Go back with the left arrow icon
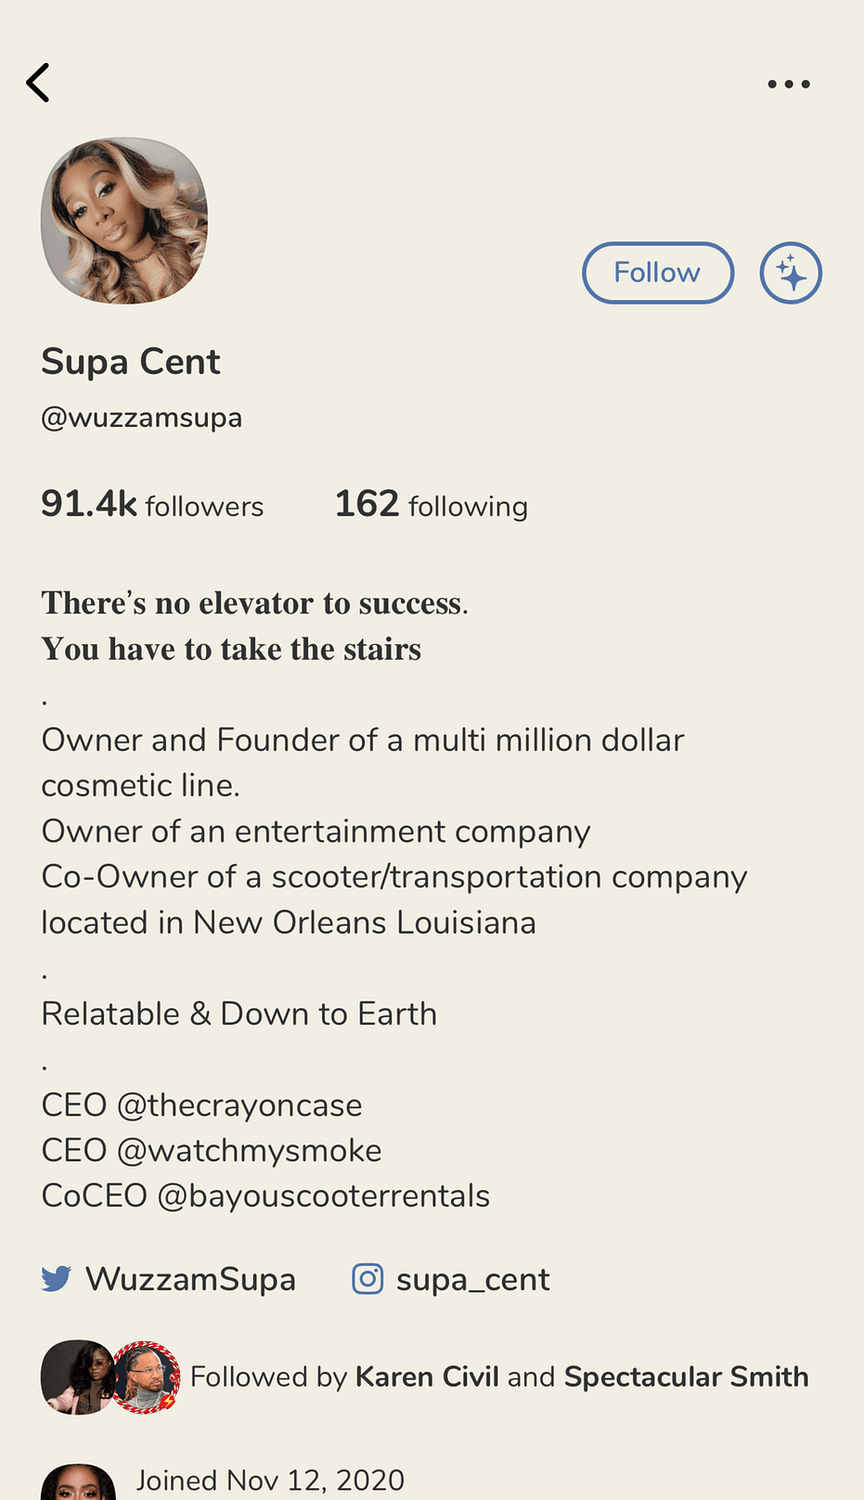Image resolution: width=864 pixels, height=1500 pixels. pos(38,83)
